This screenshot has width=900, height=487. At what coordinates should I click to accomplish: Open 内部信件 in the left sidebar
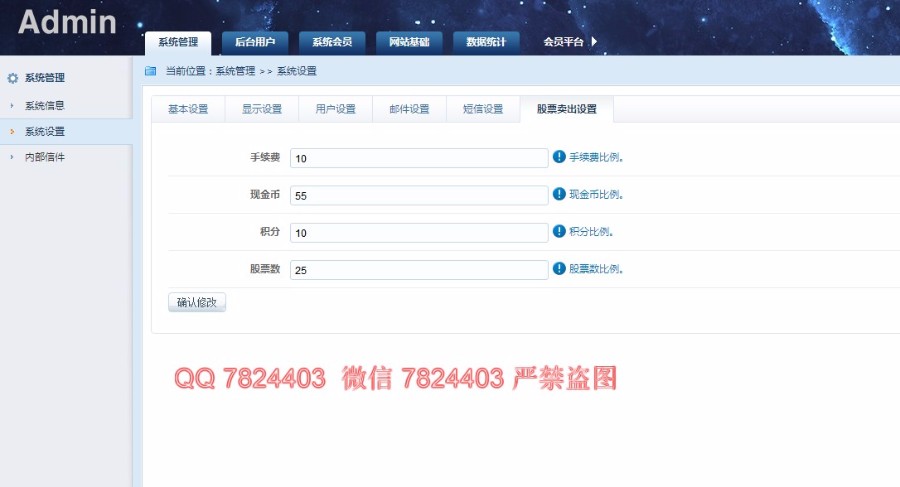(x=45, y=157)
